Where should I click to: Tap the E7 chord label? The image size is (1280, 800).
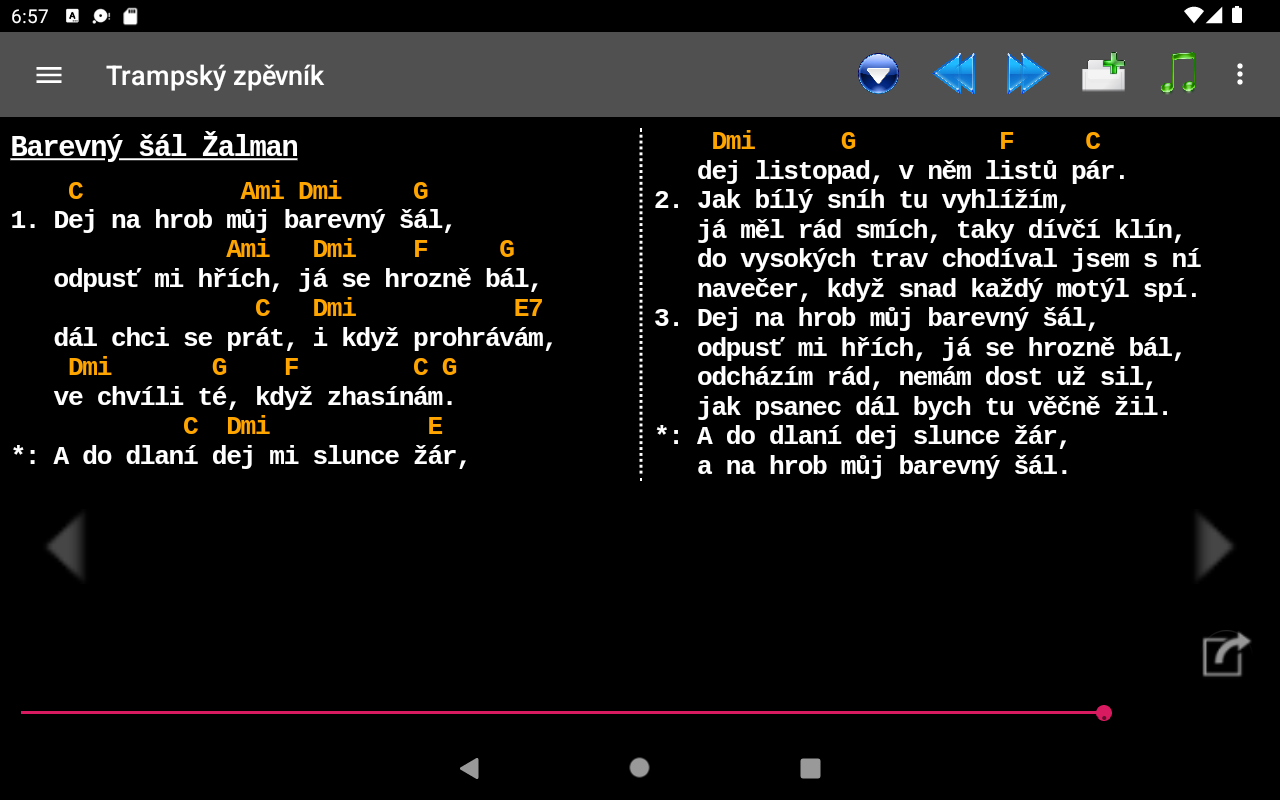[528, 308]
